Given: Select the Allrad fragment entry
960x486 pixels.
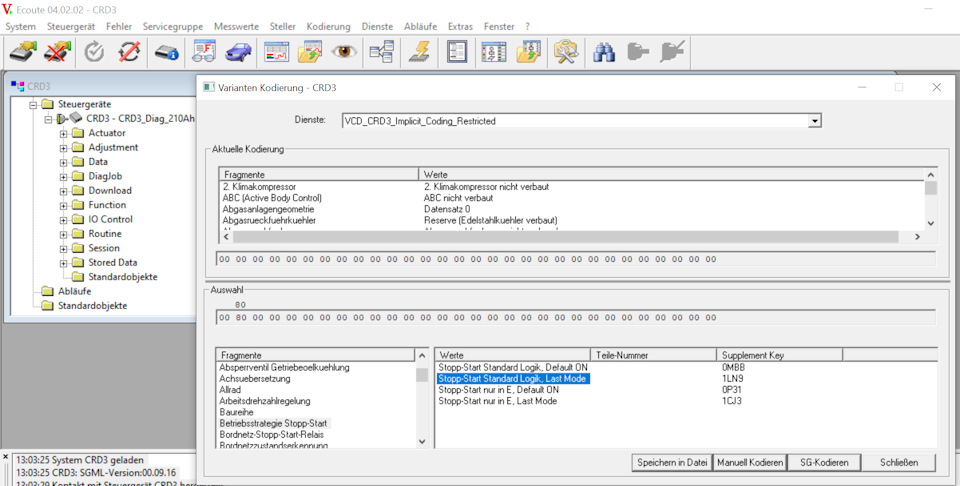Looking at the screenshot, I should 231,390.
